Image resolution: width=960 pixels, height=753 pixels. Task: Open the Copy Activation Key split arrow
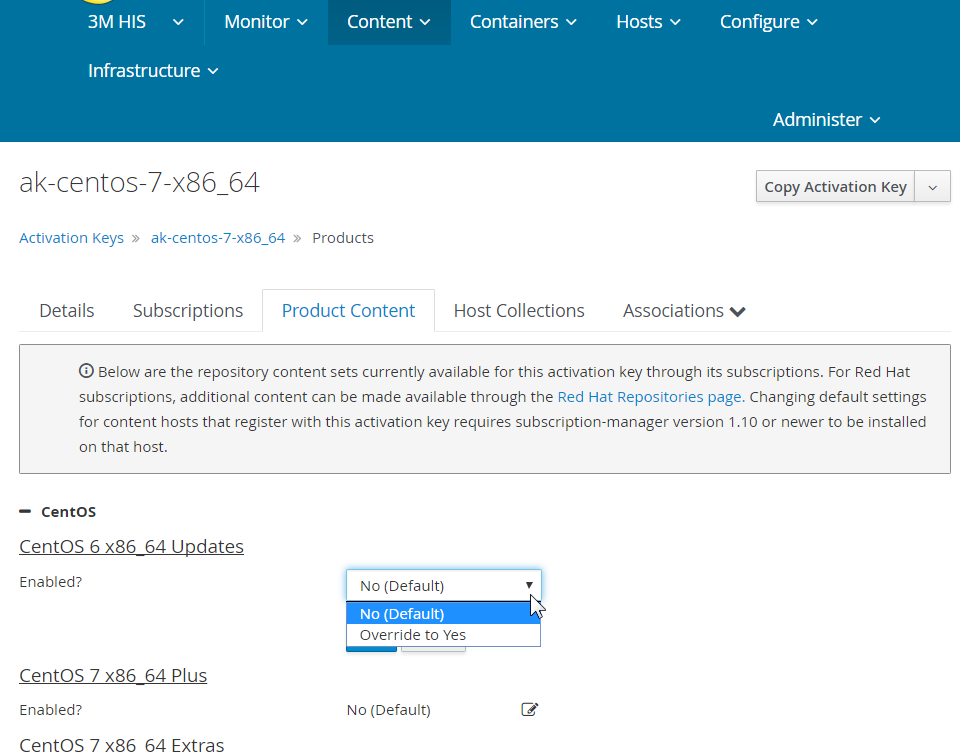[x=932, y=187]
